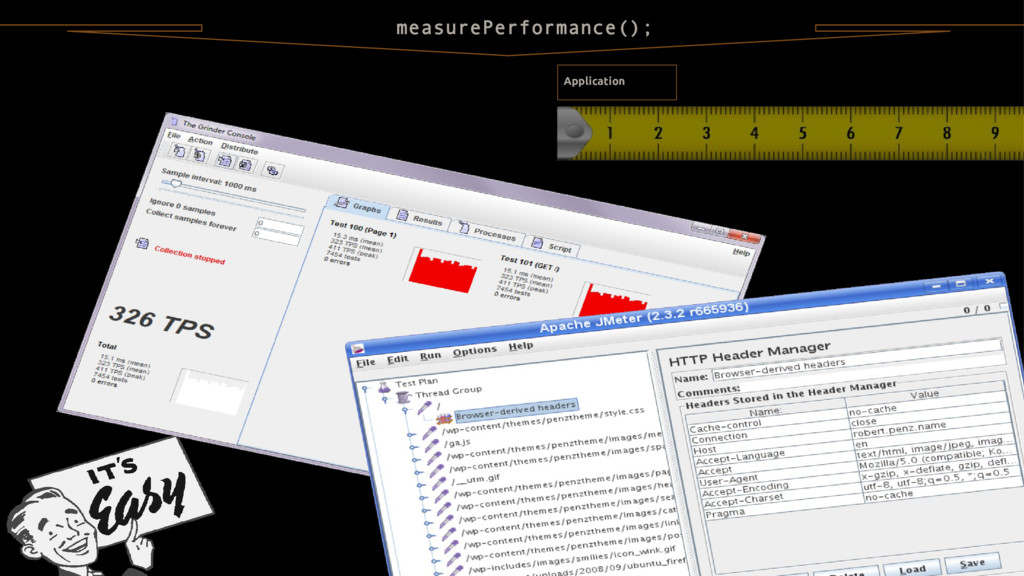
Task: Click the Application box on the slide
Action: (x=616, y=82)
